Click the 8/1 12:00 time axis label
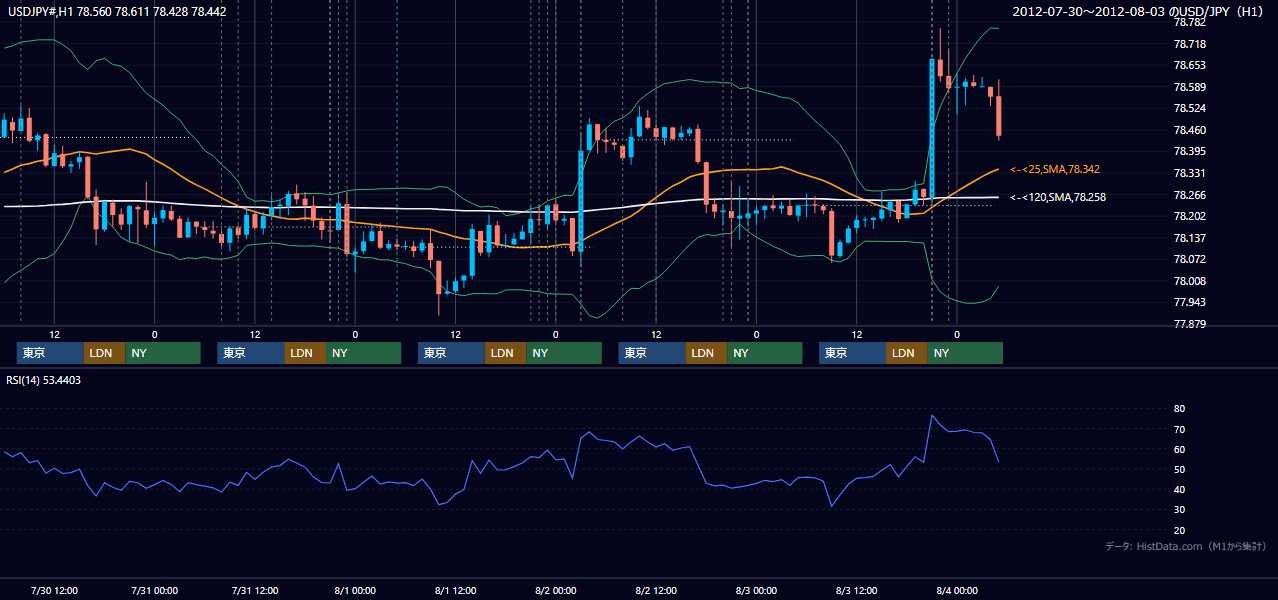The image size is (1278, 600). [455, 590]
